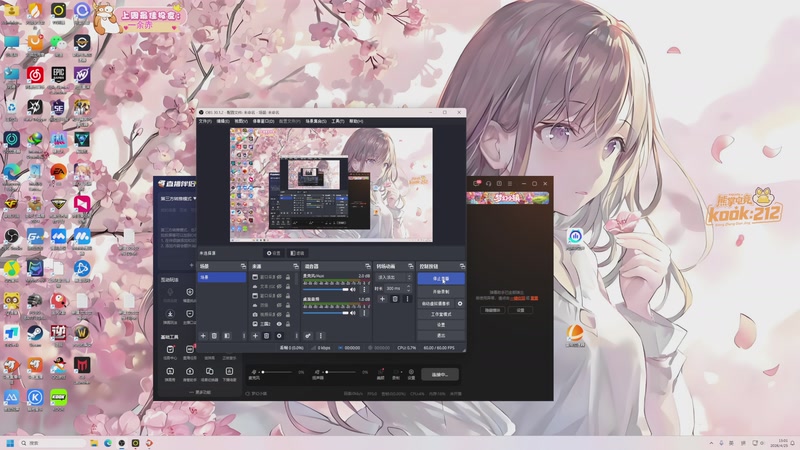
Task: Open scene filters icon in Scenes panel
Action: [x=227, y=336]
